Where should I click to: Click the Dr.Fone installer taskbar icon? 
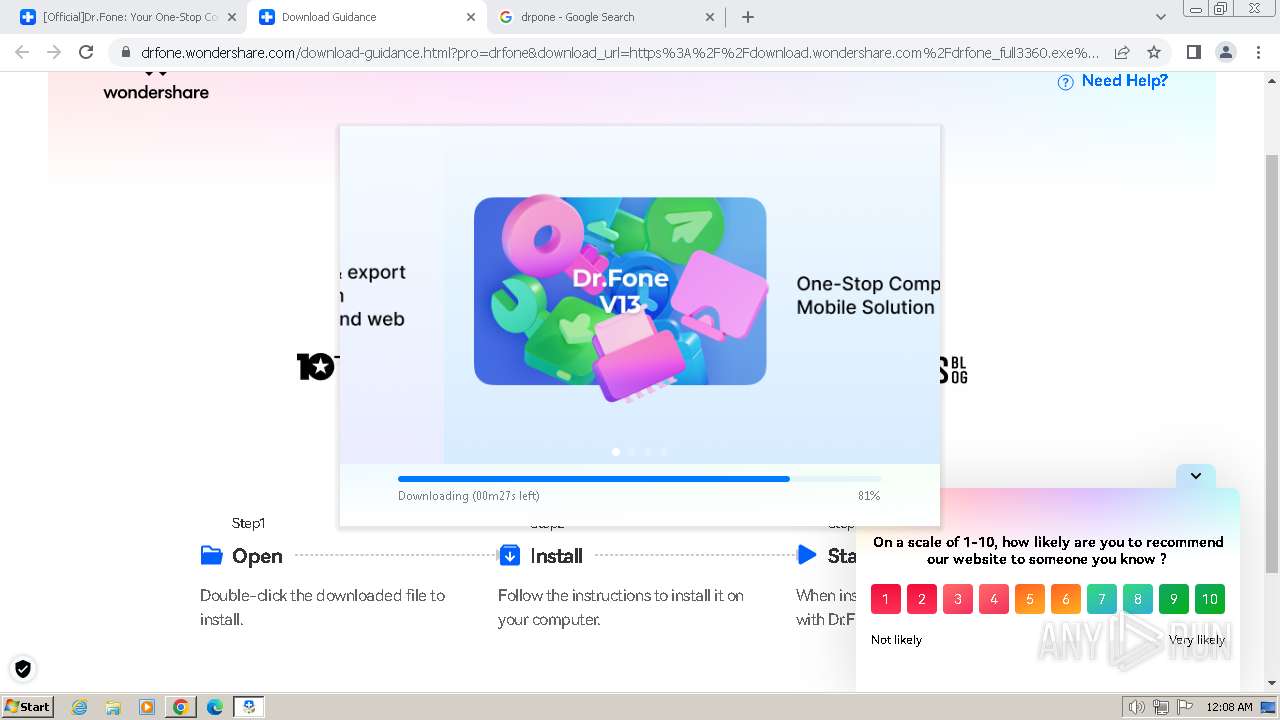(249, 707)
